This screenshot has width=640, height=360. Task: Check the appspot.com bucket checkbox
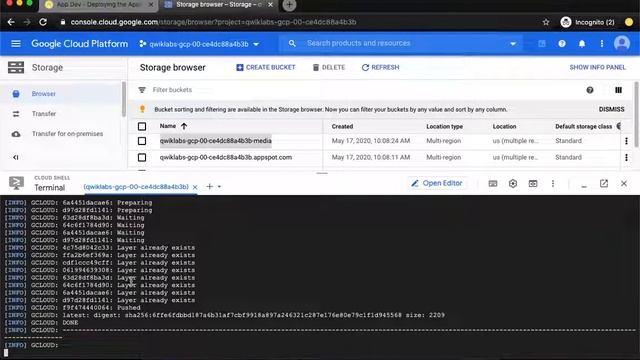pos(142,157)
